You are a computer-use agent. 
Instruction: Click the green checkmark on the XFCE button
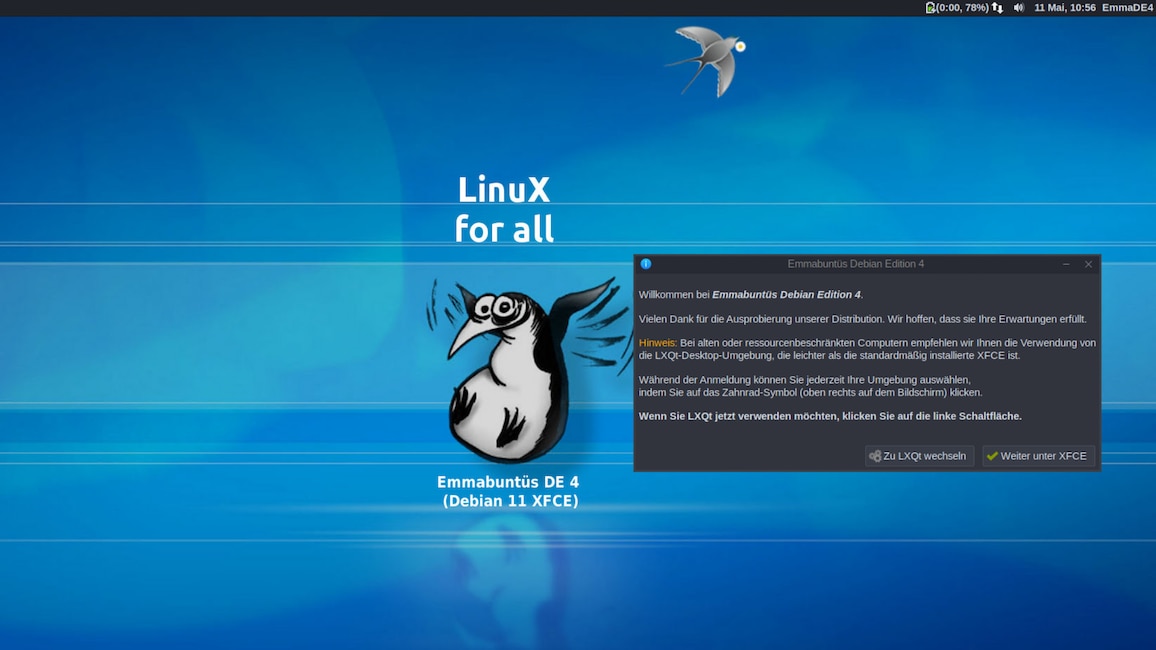[x=991, y=455]
